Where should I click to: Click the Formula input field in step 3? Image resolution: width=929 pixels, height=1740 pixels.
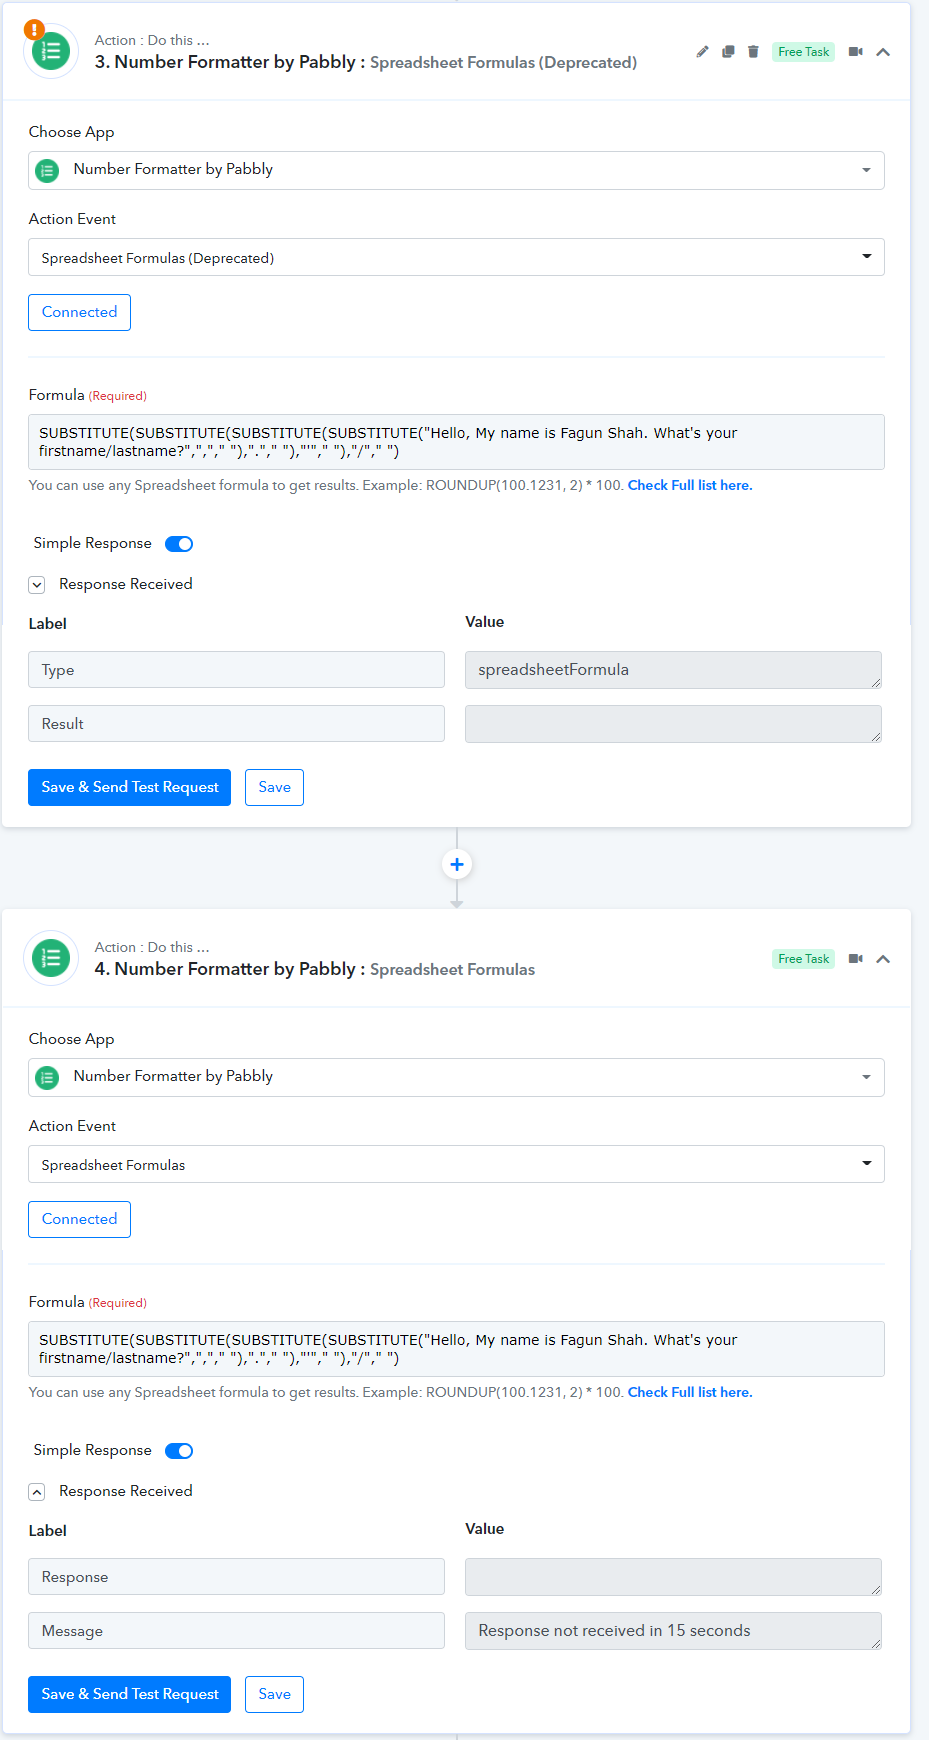456,442
